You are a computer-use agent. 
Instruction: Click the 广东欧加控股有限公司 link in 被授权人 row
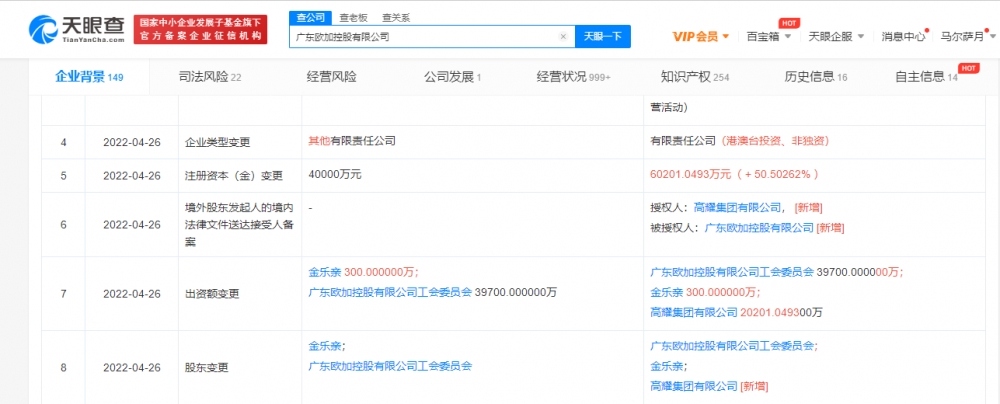pyautogui.click(x=759, y=227)
